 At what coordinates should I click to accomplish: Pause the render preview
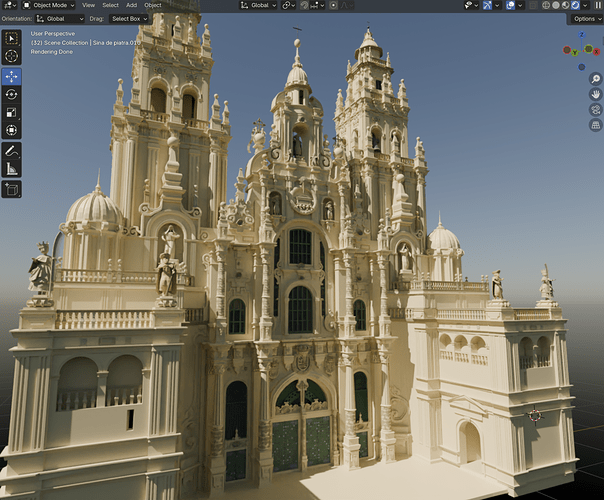(598, 5)
